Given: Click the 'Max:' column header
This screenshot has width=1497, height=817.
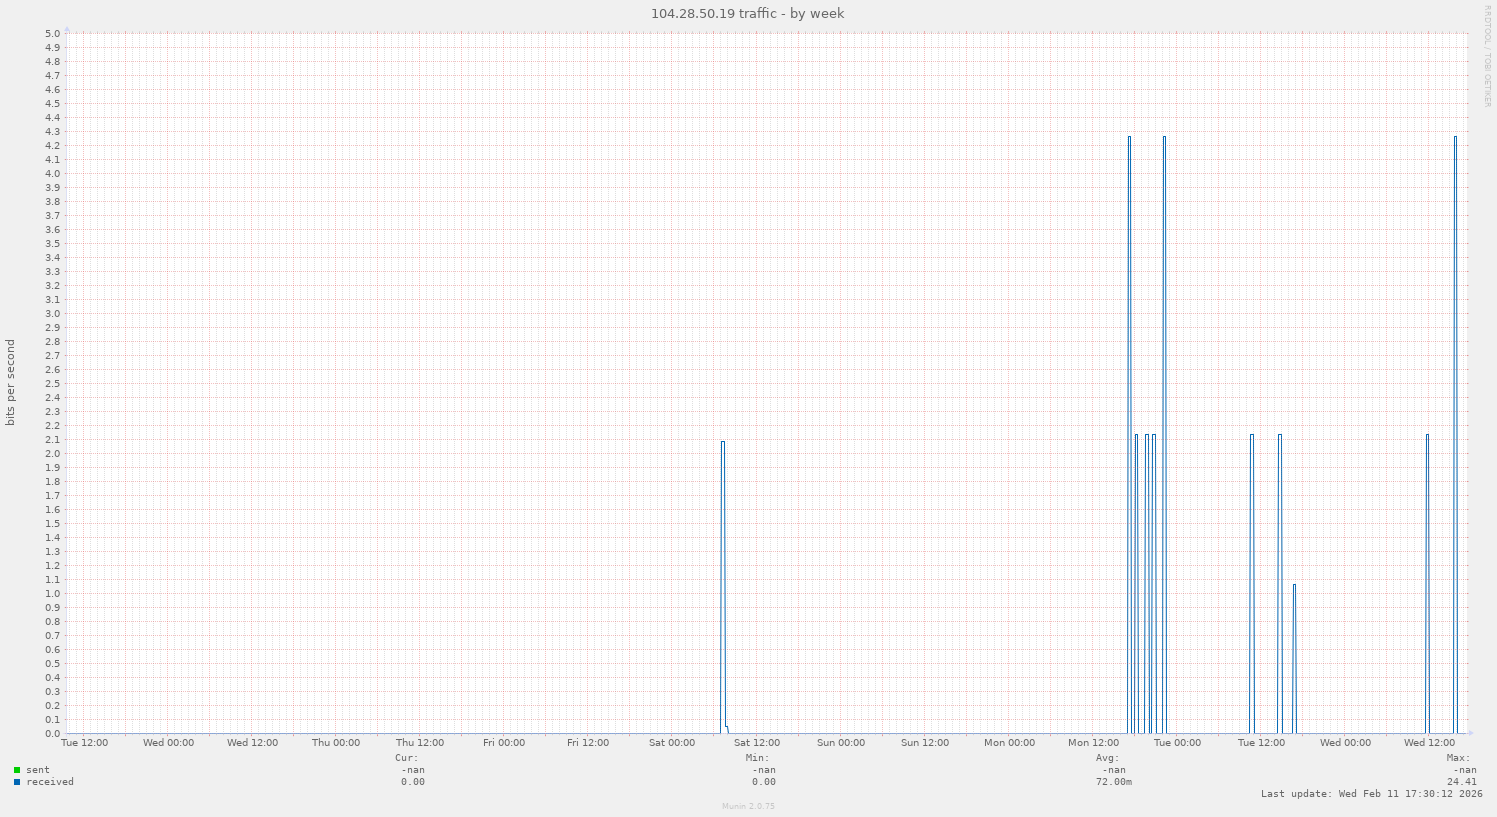Looking at the screenshot, I should pos(1458,758).
